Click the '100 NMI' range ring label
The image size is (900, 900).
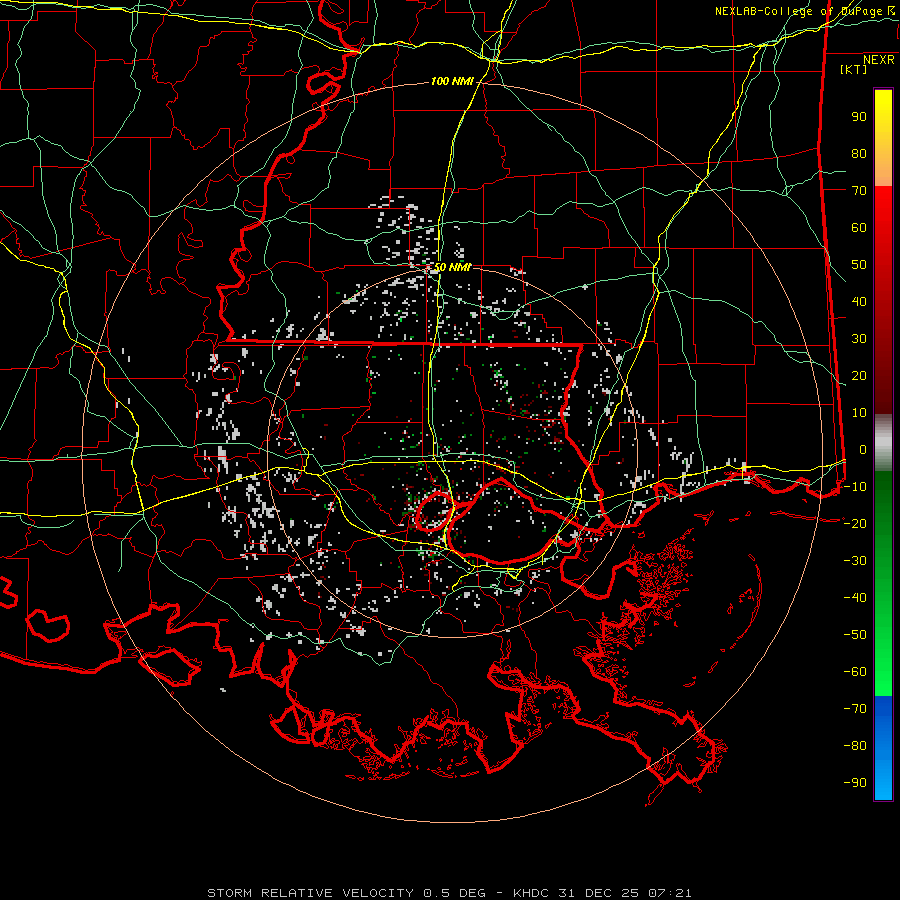(x=452, y=82)
